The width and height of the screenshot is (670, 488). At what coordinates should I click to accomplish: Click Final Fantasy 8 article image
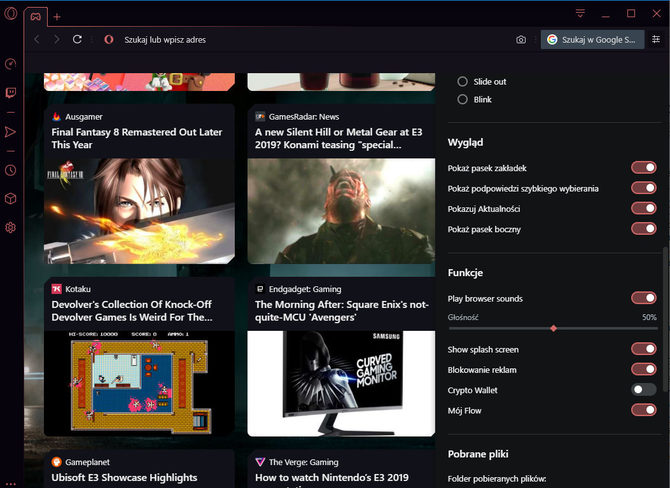[x=139, y=211]
